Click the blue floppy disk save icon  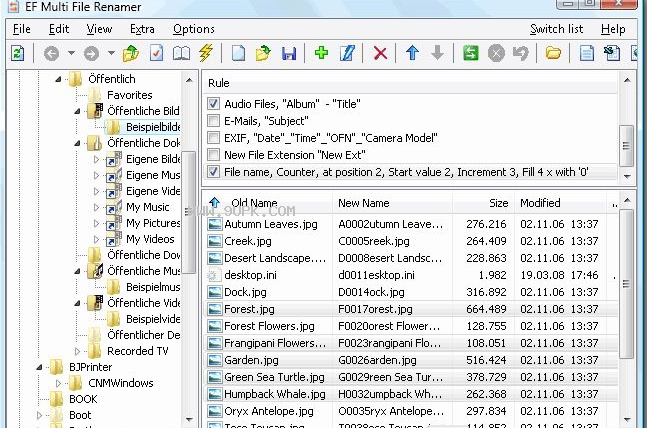point(289,53)
